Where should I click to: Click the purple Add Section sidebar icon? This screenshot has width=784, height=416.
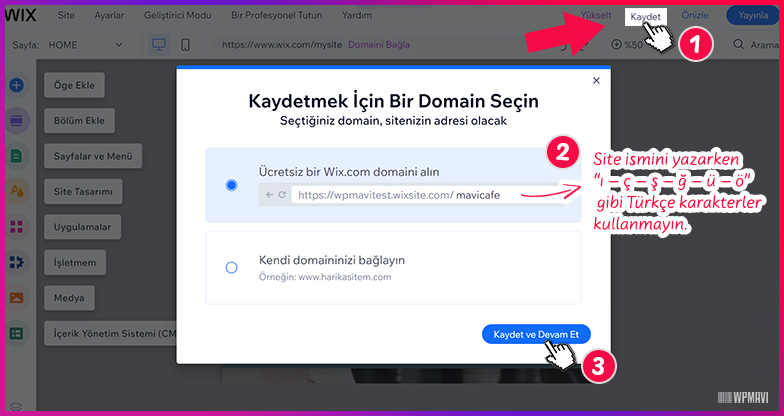16,120
